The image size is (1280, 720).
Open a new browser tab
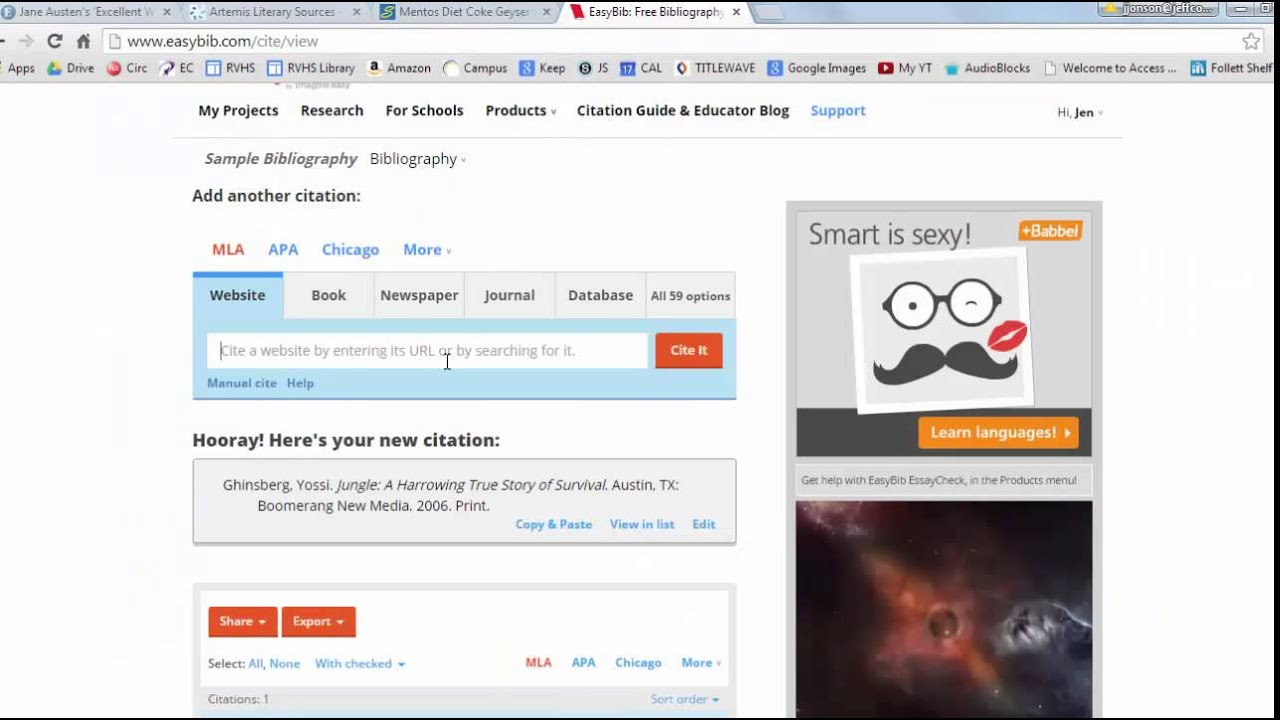coord(767,12)
